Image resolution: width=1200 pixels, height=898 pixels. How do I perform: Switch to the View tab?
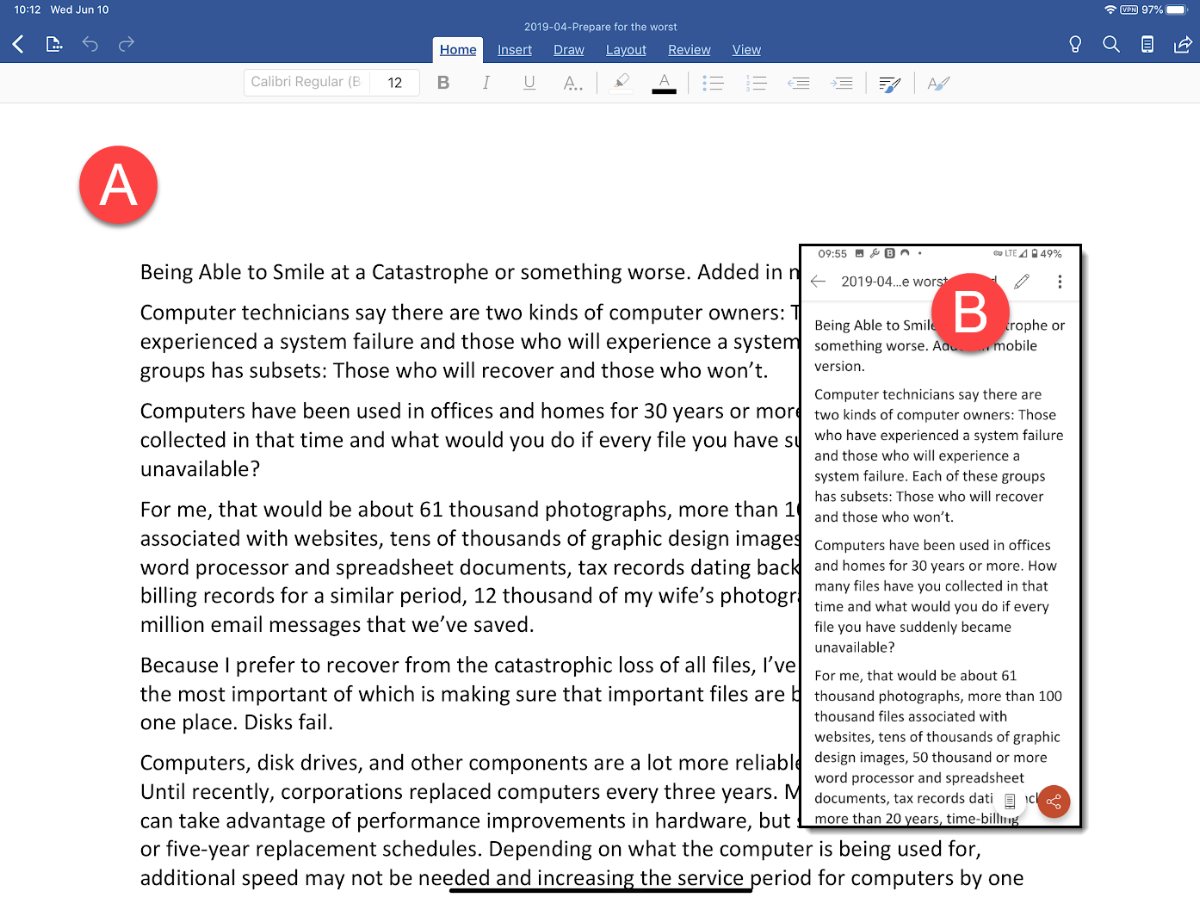(x=746, y=50)
